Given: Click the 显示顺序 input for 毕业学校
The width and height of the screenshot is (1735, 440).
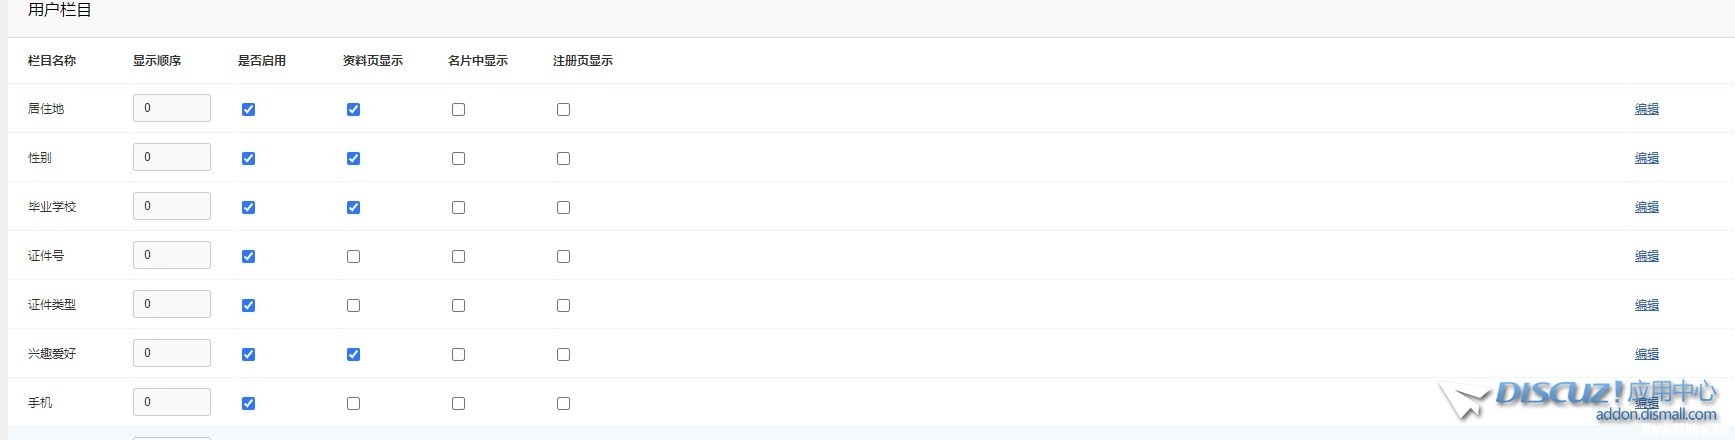Looking at the screenshot, I should (172, 206).
